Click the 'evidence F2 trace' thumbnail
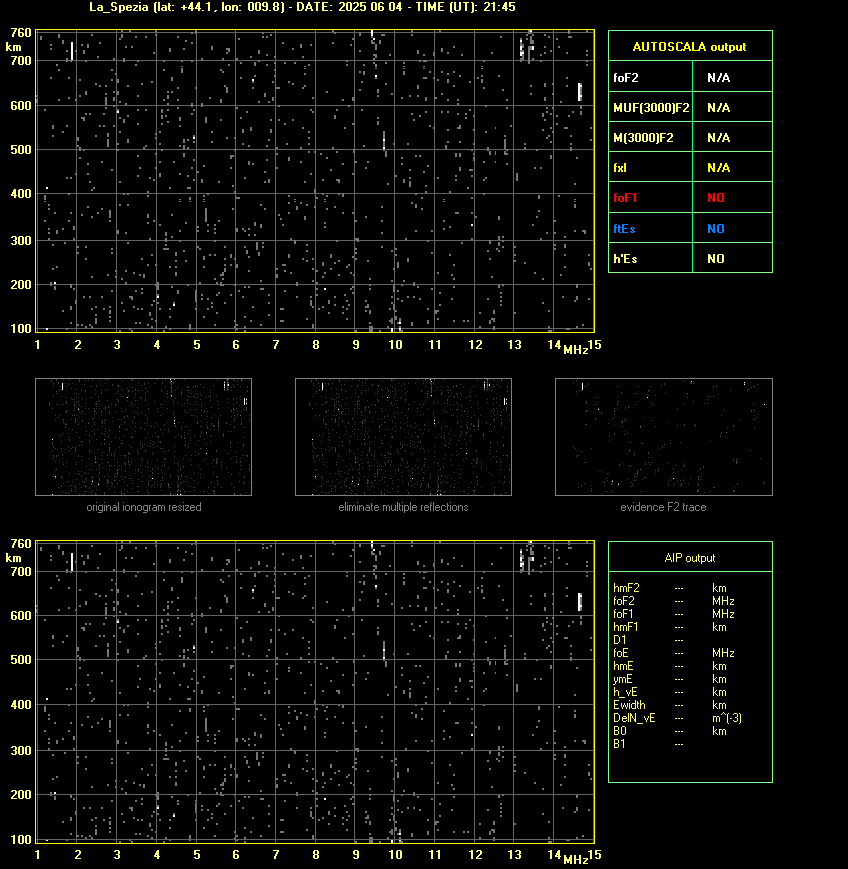Screen dimensions: 848x869 click(664, 437)
